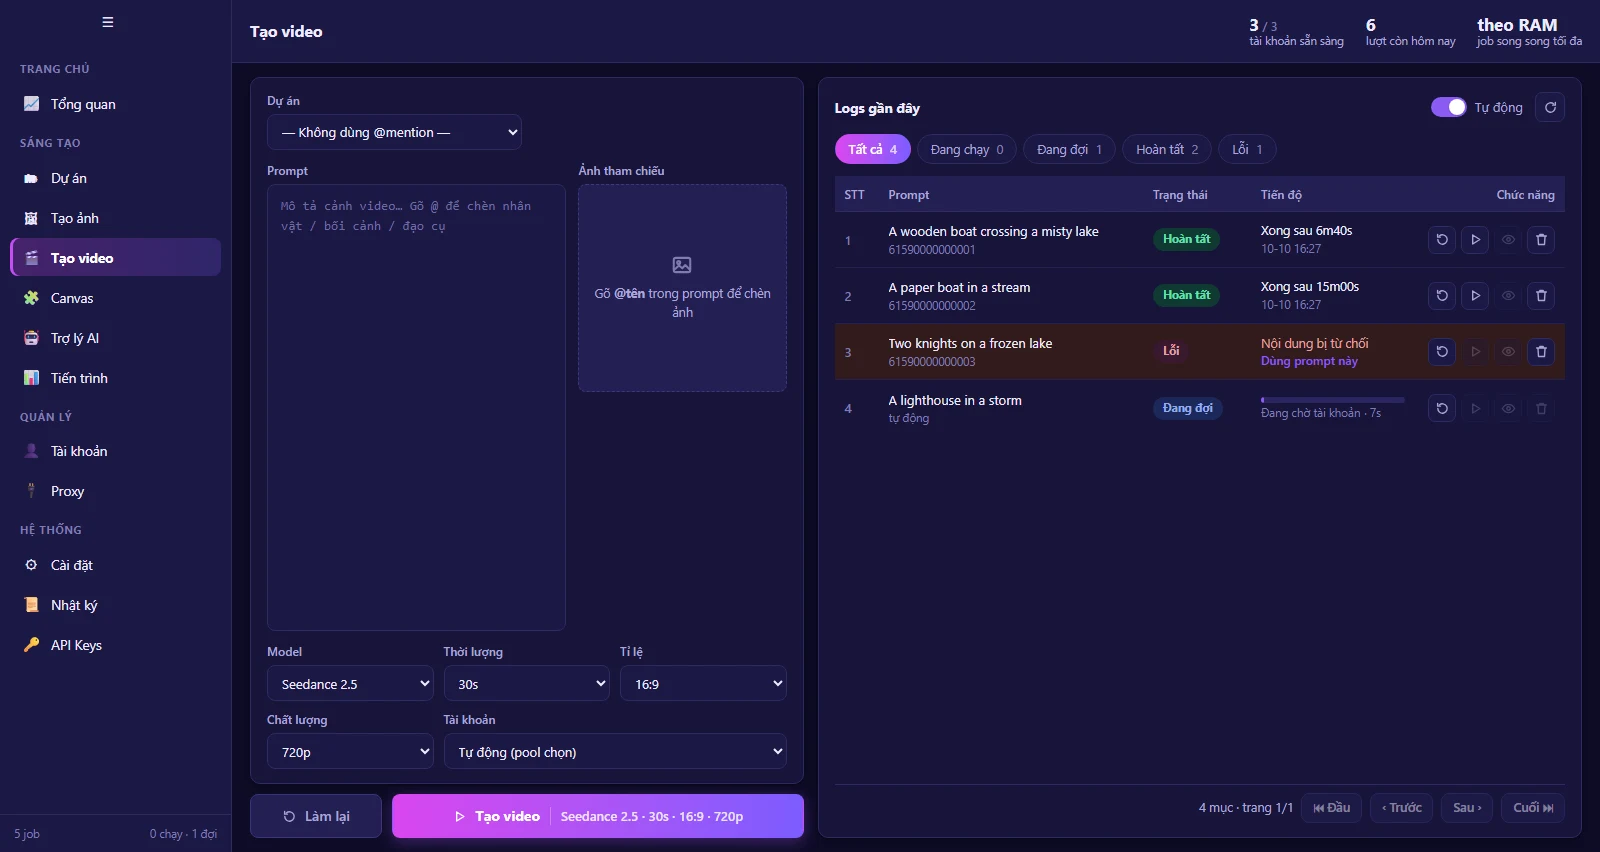Go to Sau next page
This screenshot has width=1600, height=852.
click(1467, 808)
